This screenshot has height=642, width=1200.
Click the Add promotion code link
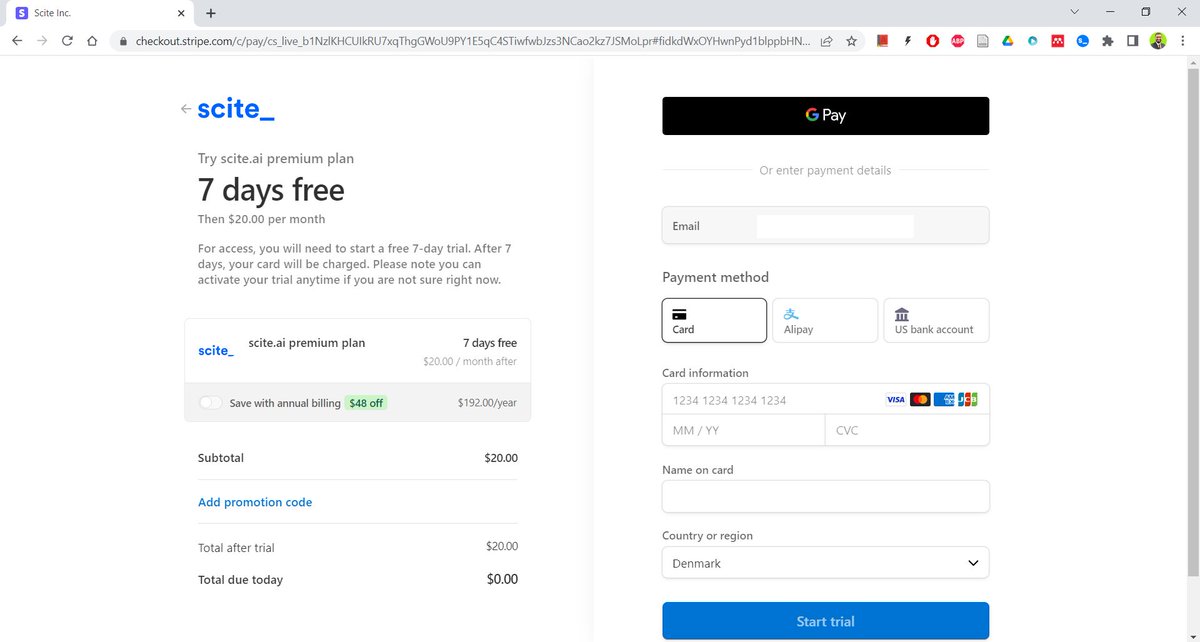tap(255, 502)
